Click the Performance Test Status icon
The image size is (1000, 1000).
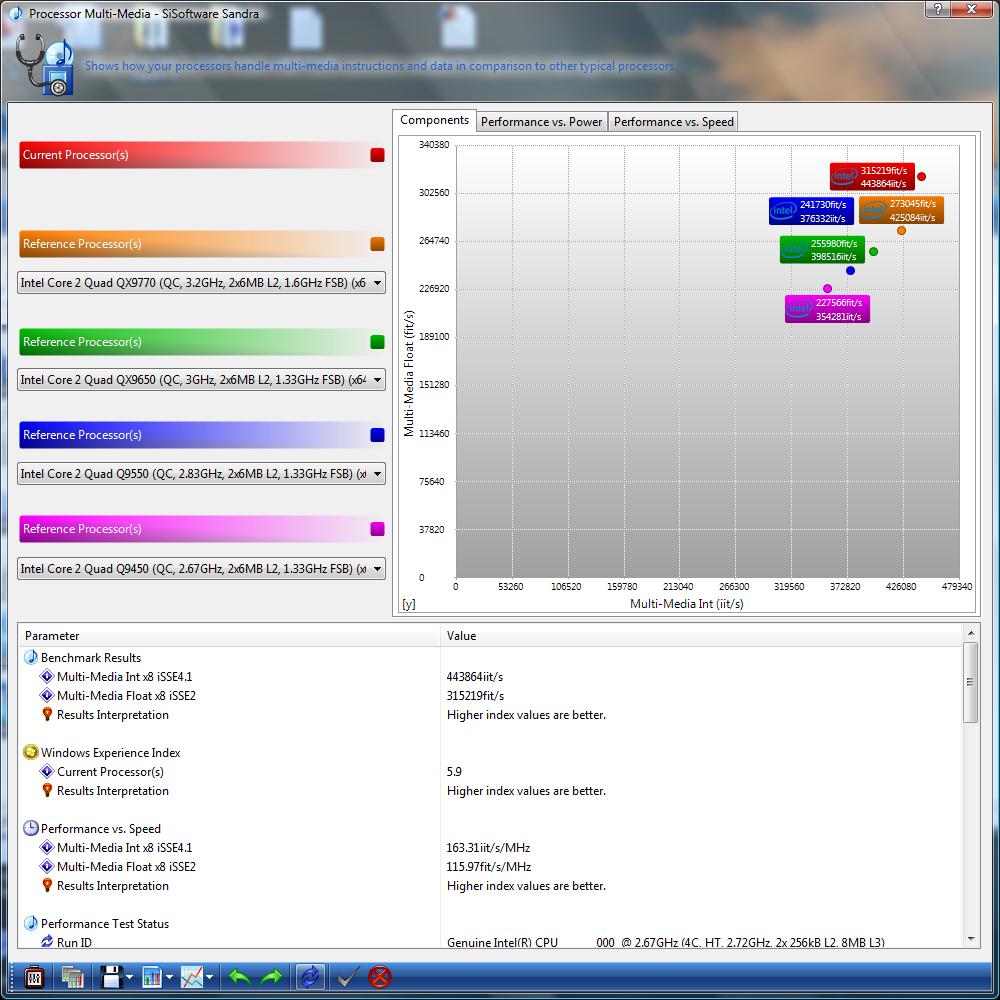pyautogui.click(x=31, y=923)
